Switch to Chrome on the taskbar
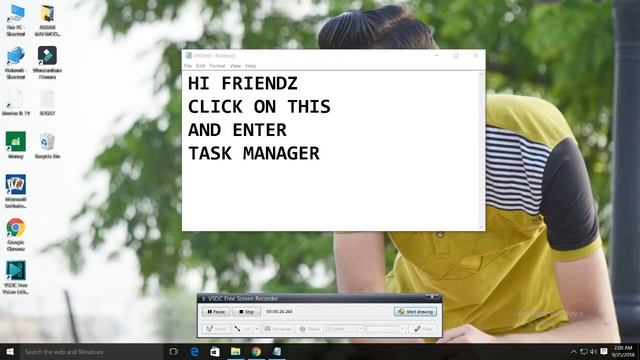Viewport: 640px width, 360px height. tap(256, 351)
